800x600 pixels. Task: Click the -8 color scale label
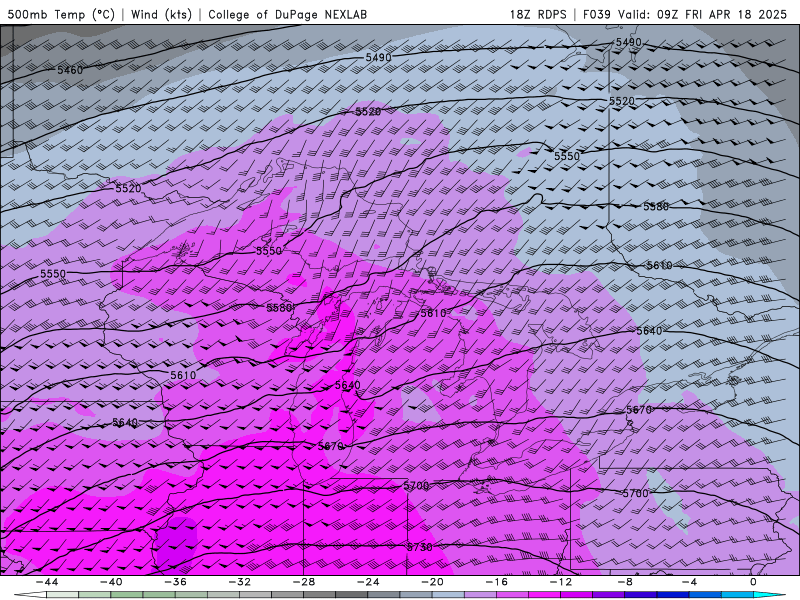click(625, 582)
